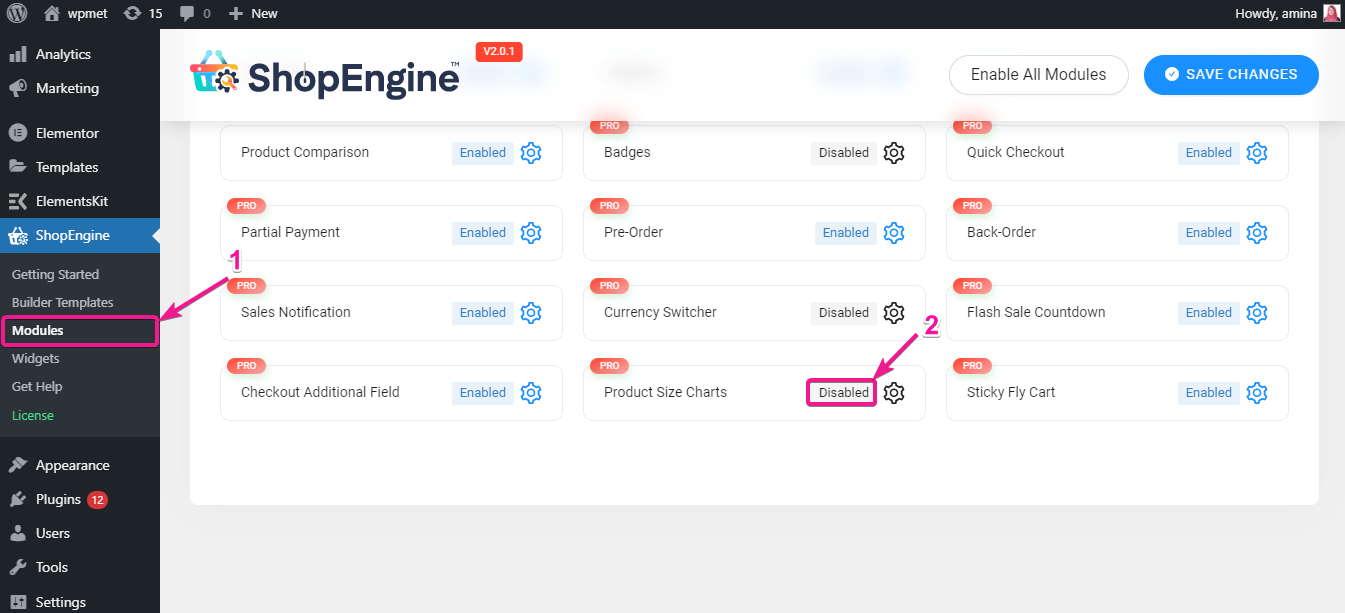Toggle Currency Switcher Disabled status
1345x613 pixels.
pyautogui.click(x=844, y=313)
